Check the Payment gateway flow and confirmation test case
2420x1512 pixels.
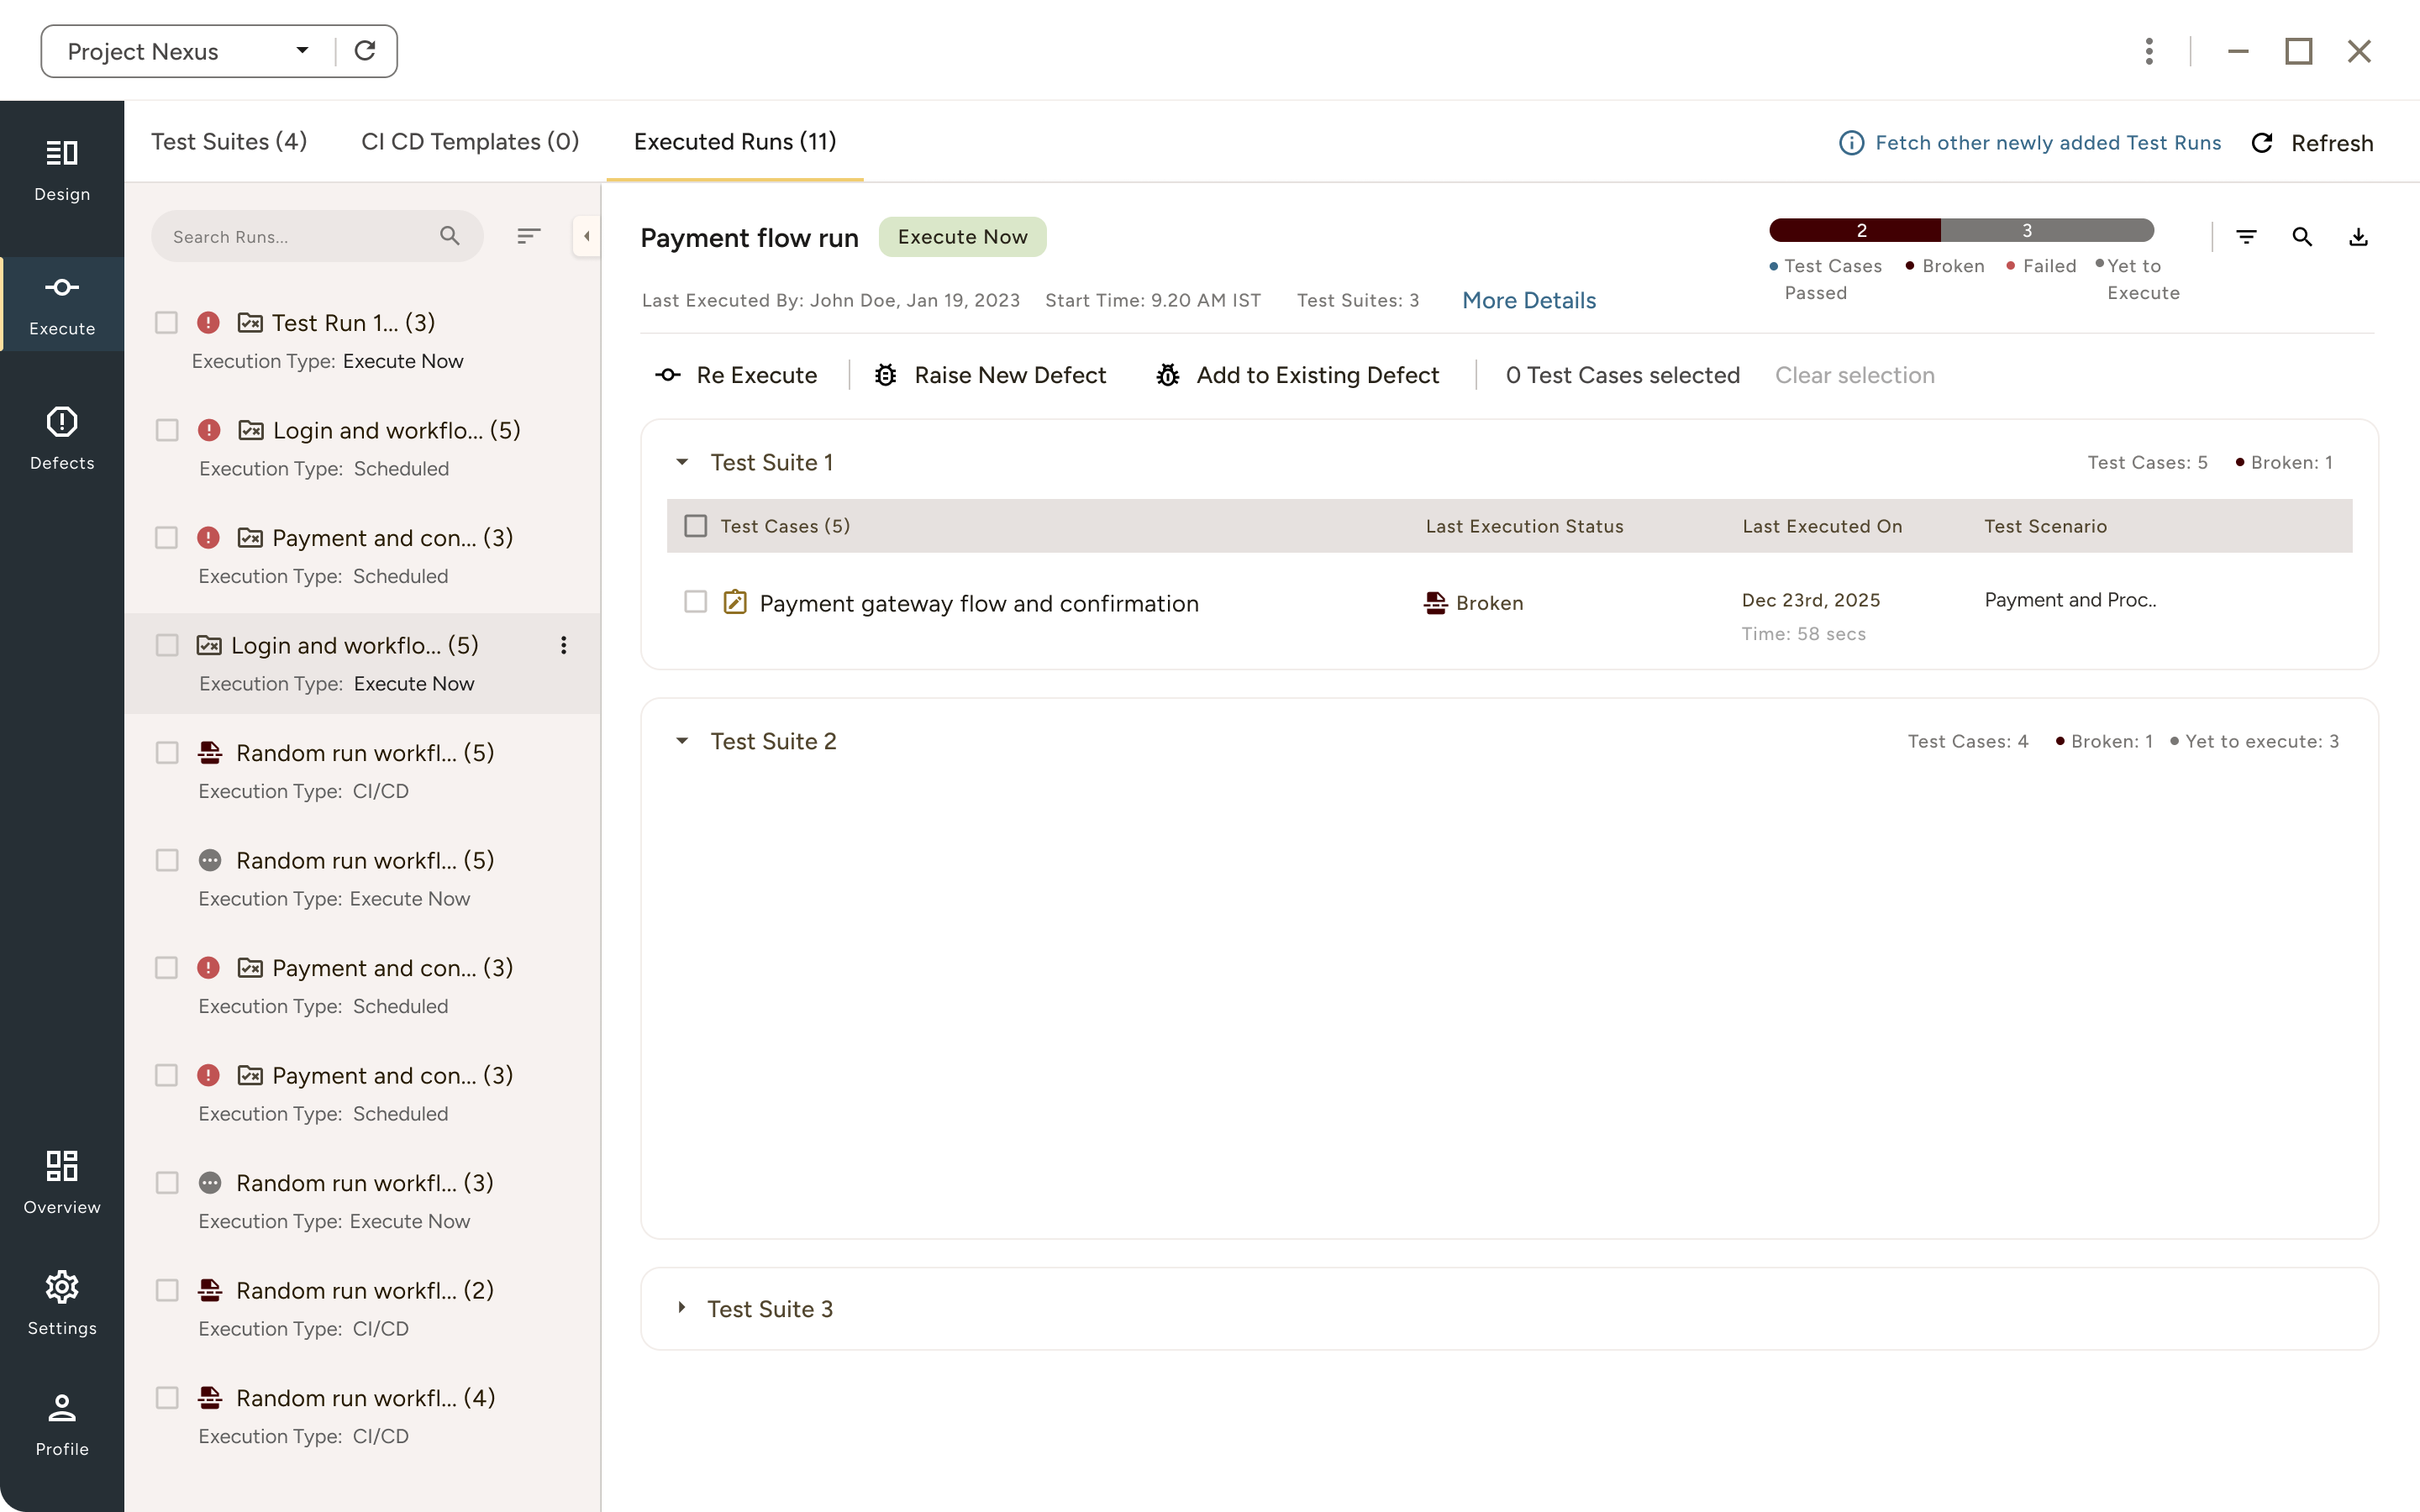(x=696, y=602)
